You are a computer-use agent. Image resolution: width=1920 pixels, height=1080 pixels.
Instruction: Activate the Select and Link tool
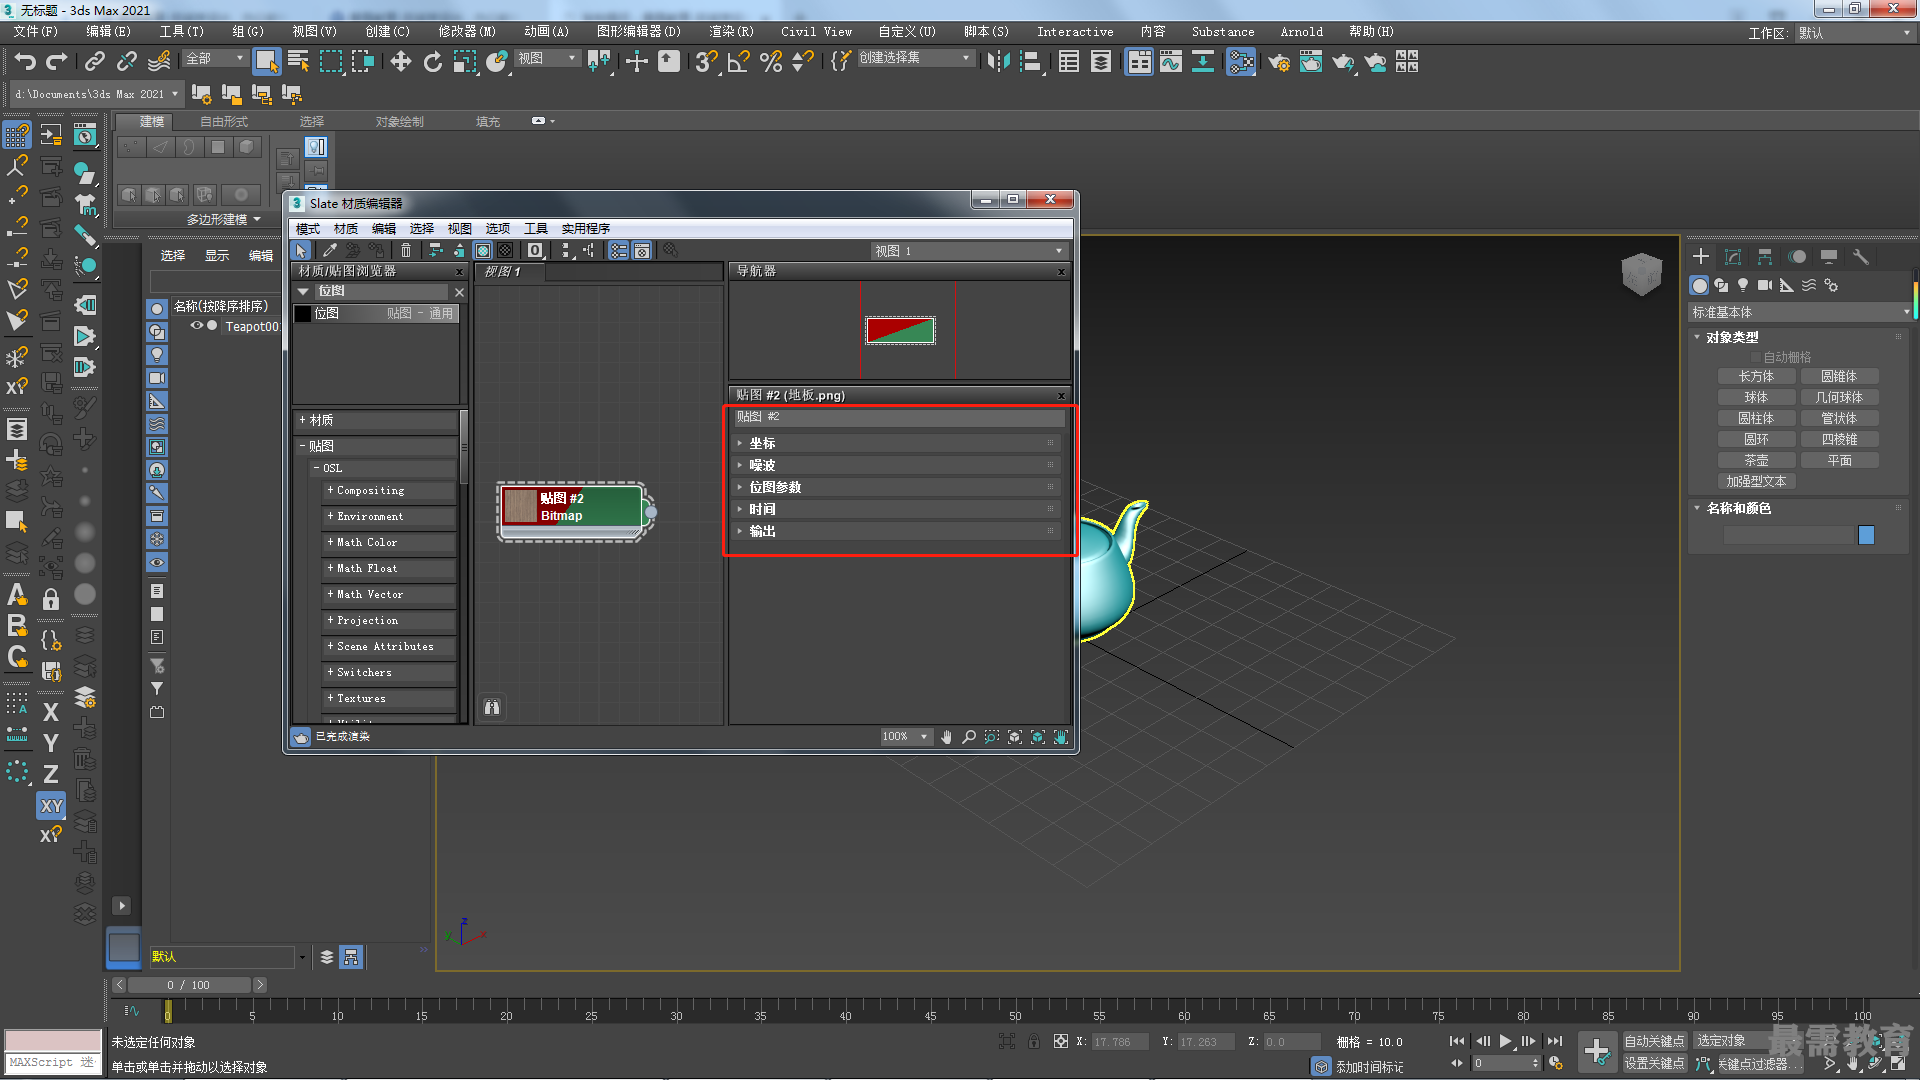95,62
